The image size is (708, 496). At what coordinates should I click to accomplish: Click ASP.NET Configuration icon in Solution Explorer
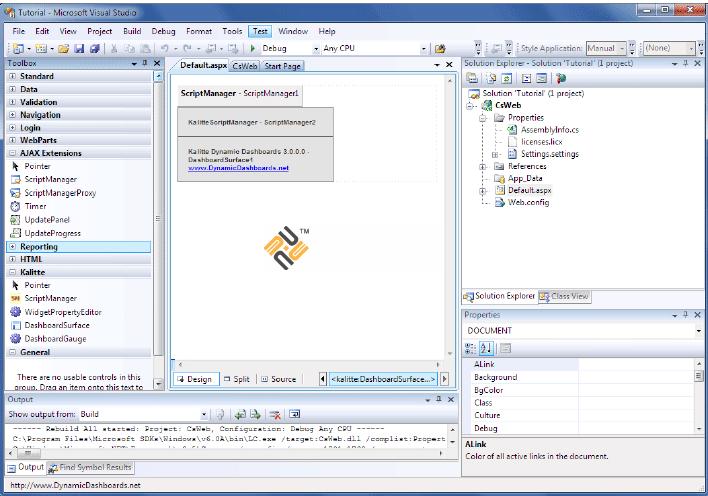tap(561, 78)
